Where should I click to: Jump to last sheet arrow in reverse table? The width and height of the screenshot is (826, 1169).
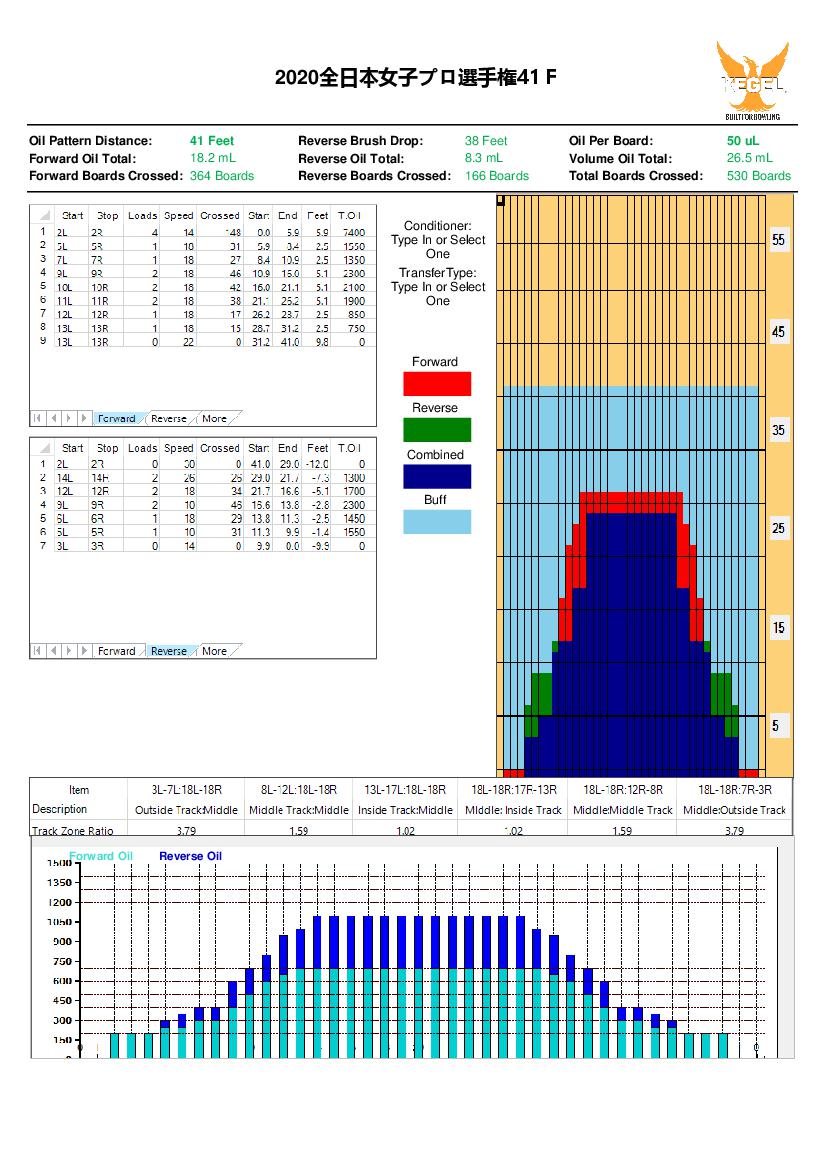(x=84, y=651)
